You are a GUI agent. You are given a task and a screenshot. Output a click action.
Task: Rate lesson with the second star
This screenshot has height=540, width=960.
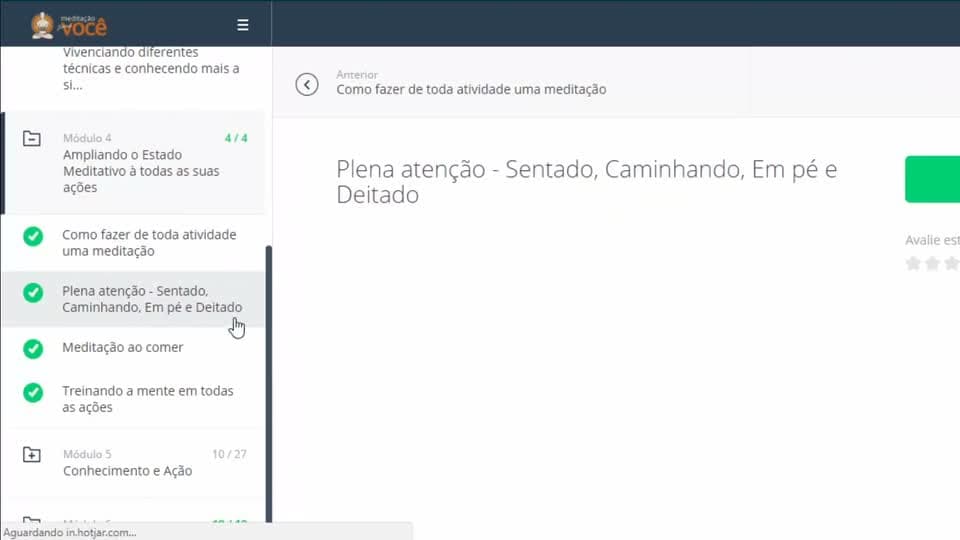tap(932, 263)
